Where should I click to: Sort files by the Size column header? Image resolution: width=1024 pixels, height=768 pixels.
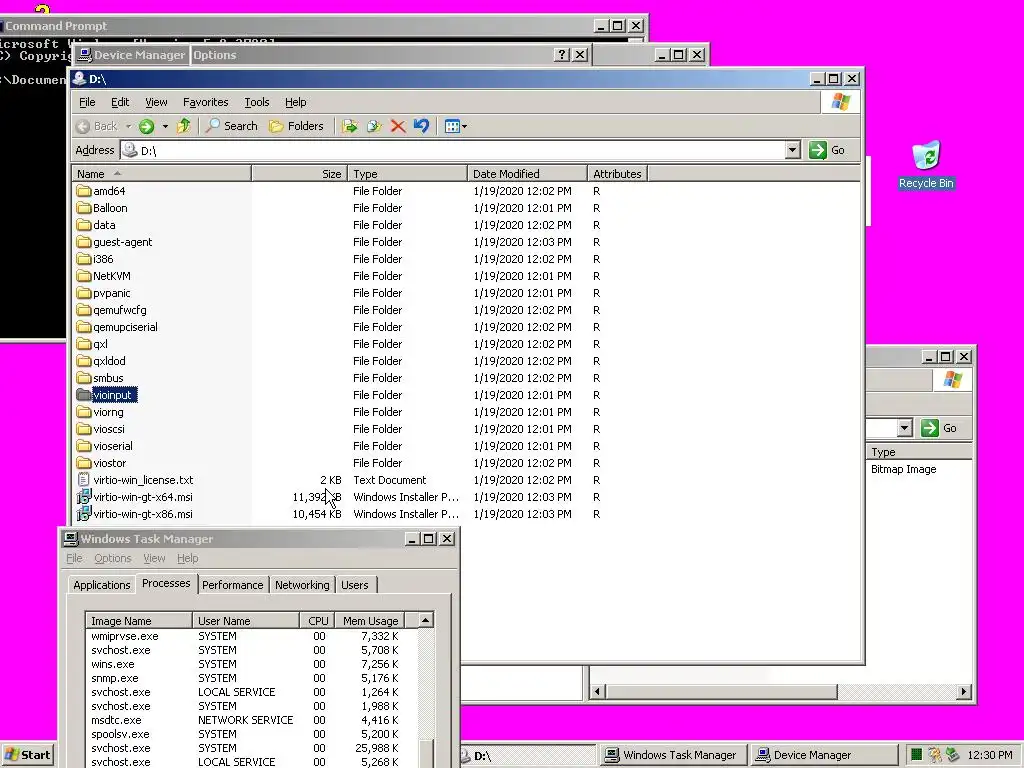(x=299, y=174)
